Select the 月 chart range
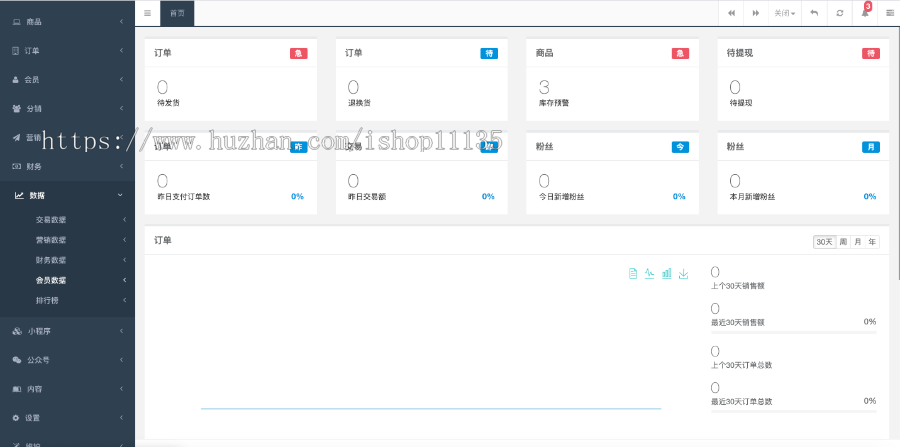Image resolution: width=900 pixels, height=447 pixels. click(858, 242)
